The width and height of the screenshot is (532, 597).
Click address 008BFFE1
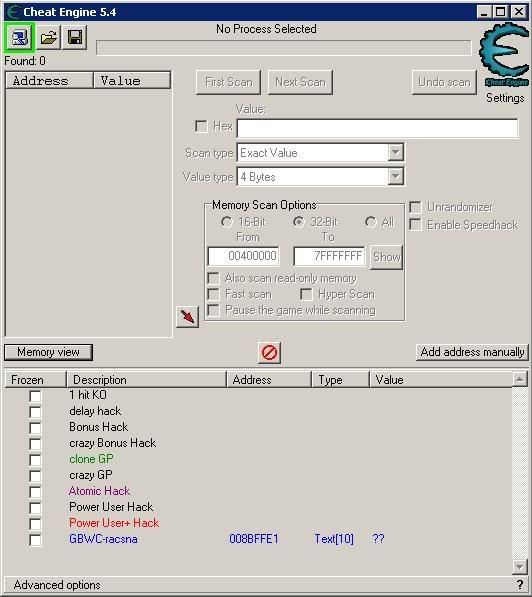click(254, 539)
